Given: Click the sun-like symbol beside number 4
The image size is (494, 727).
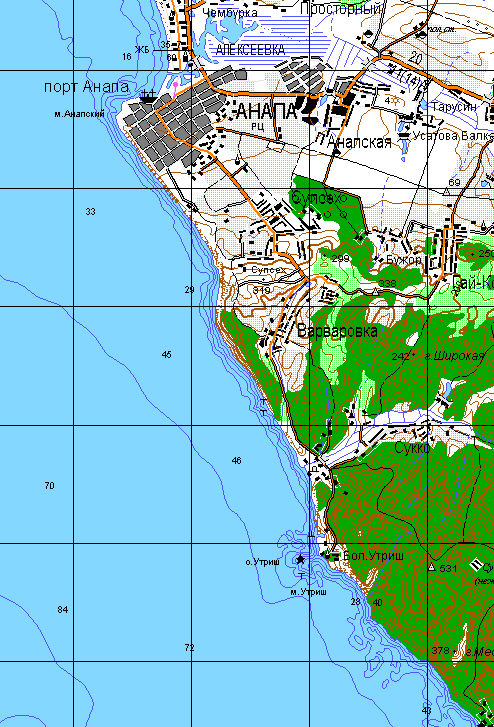Looking at the screenshot, I should click(x=395, y=100).
